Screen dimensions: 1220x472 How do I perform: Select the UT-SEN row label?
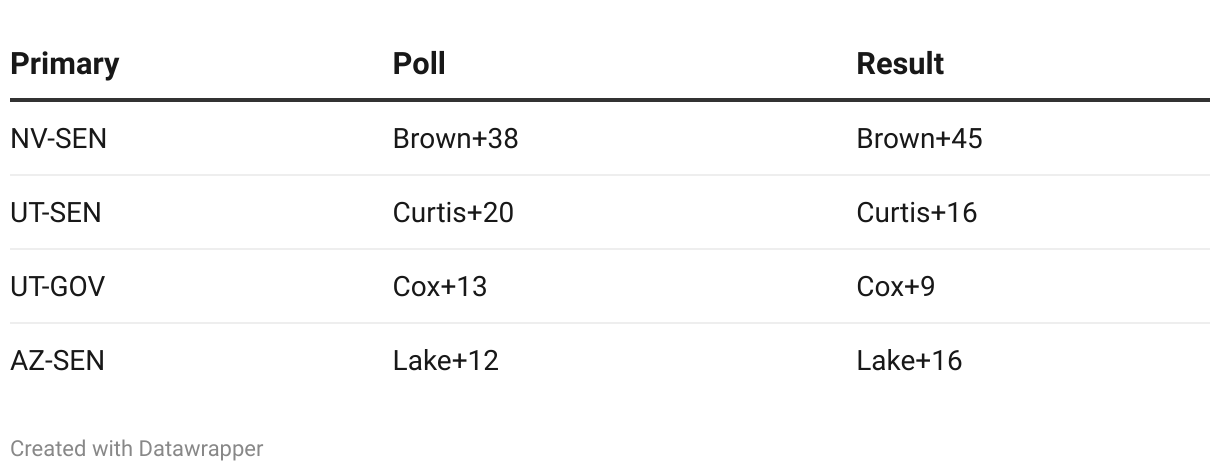(56, 213)
